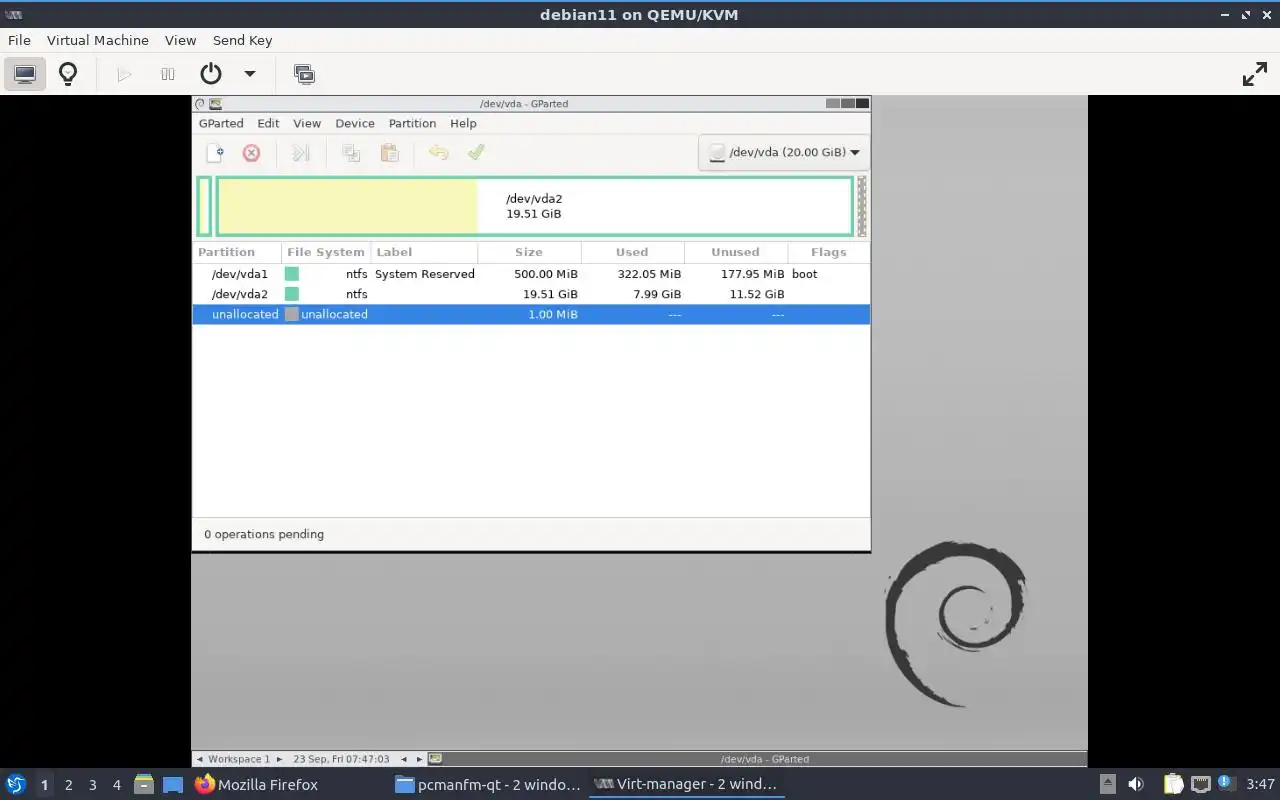Go to previous workspace arrow in guest panel
Viewport: 1280px width, 800px height.
point(200,759)
